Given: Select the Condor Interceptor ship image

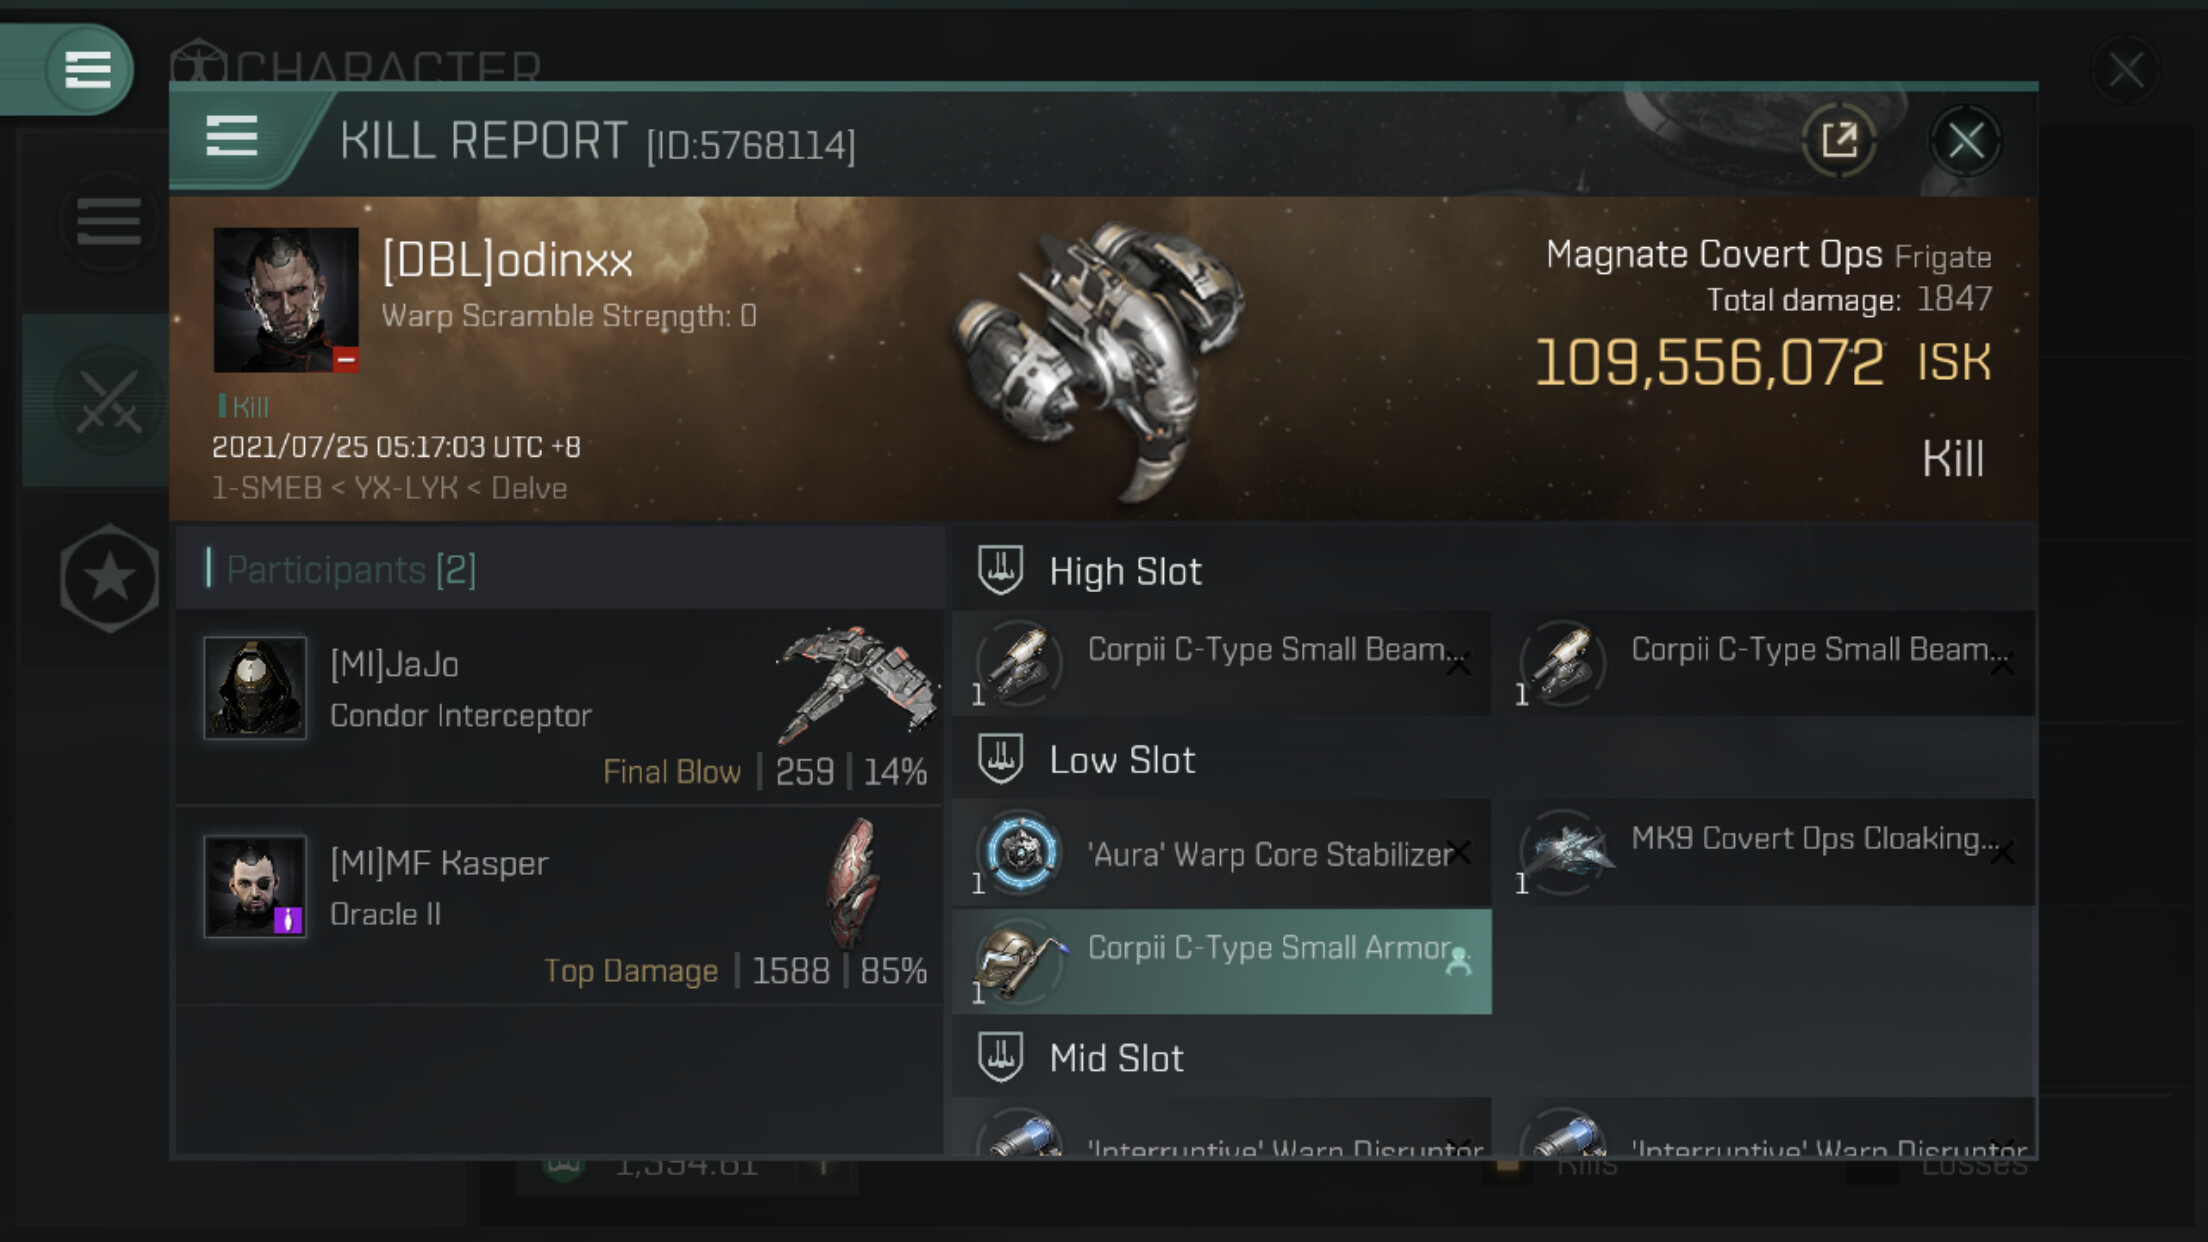Looking at the screenshot, I should point(857,682).
